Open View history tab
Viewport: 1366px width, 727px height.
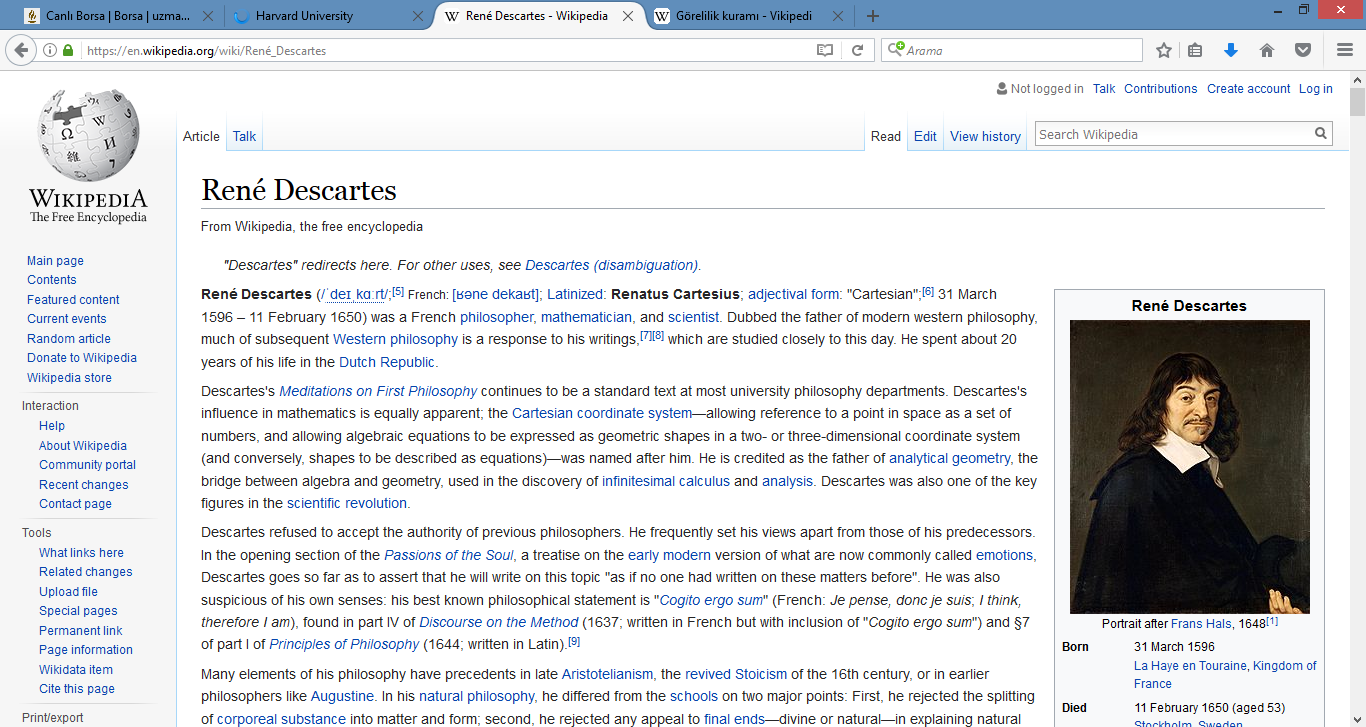pyautogui.click(x=985, y=136)
